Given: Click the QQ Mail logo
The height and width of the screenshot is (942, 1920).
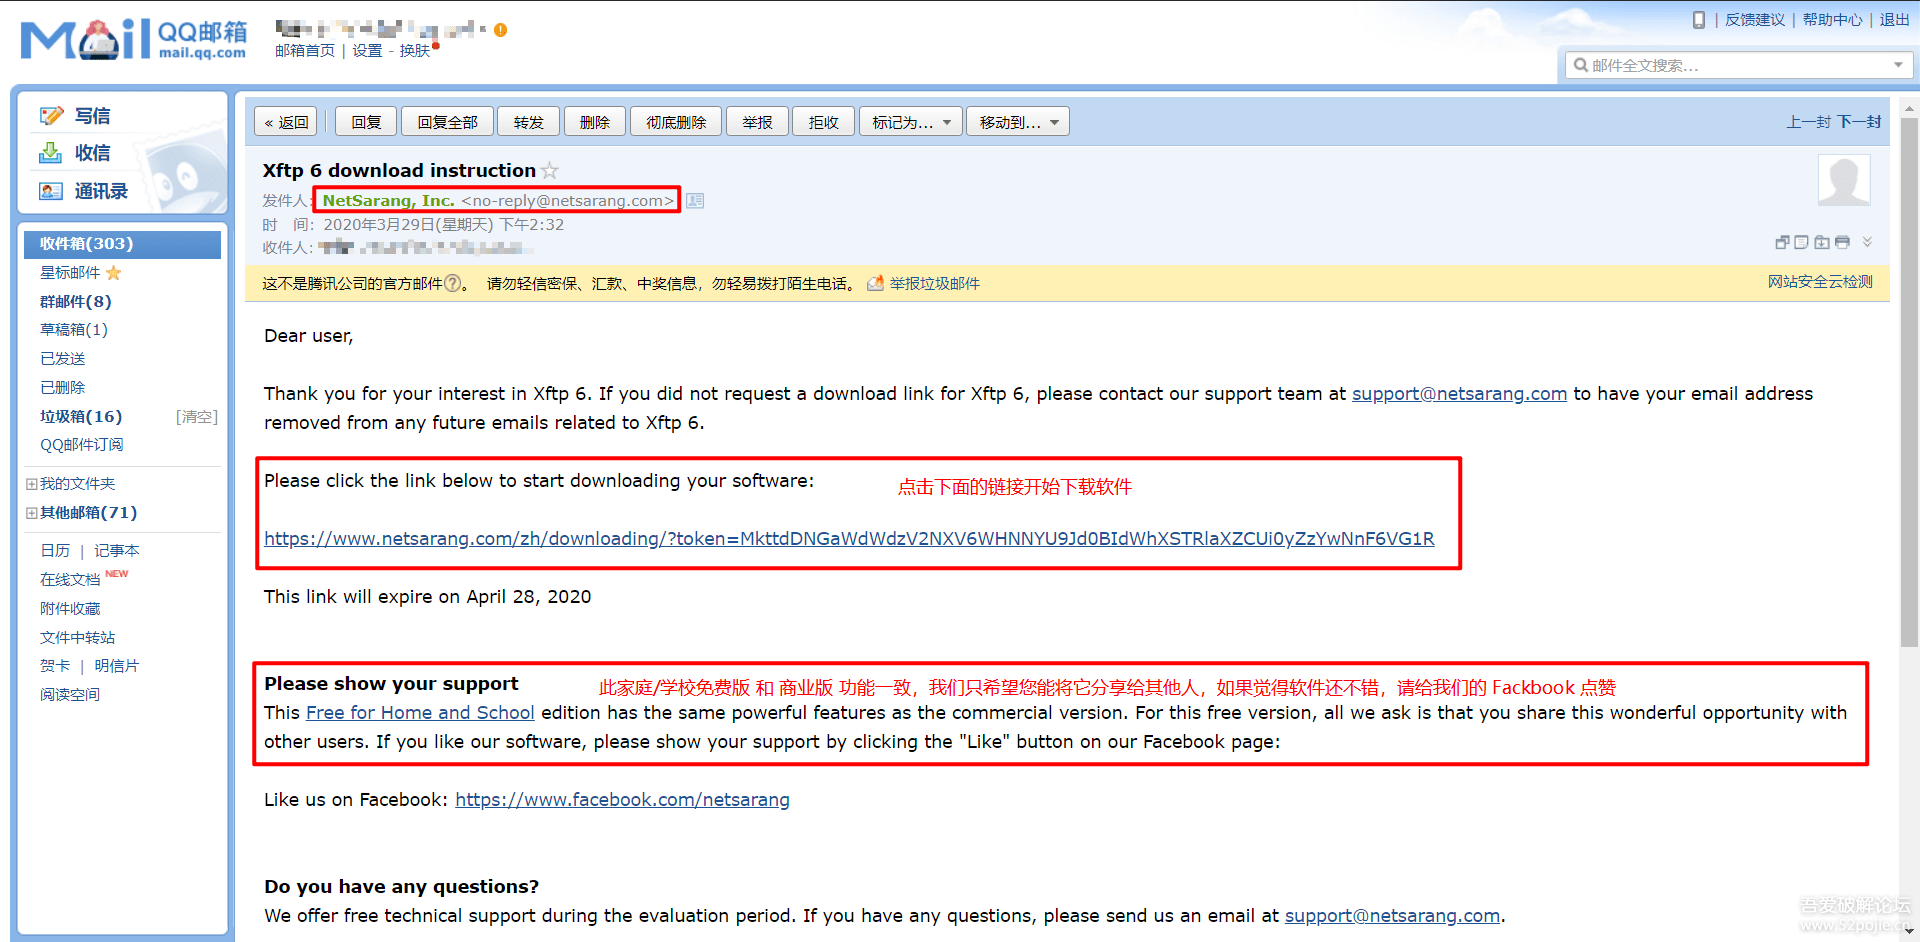Looking at the screenshot, I should tap(133, 40).
